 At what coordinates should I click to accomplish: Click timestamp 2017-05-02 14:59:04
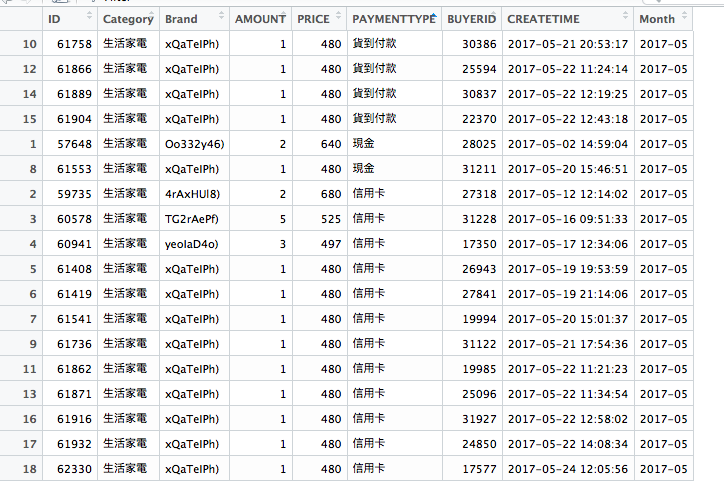click(x=568, y=144)
